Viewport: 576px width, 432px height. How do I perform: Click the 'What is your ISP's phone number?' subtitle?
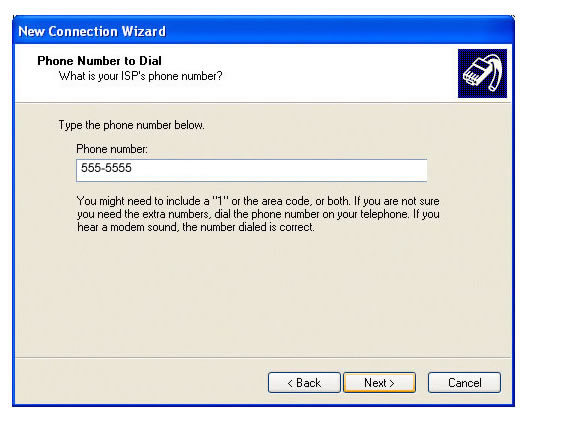141,76
